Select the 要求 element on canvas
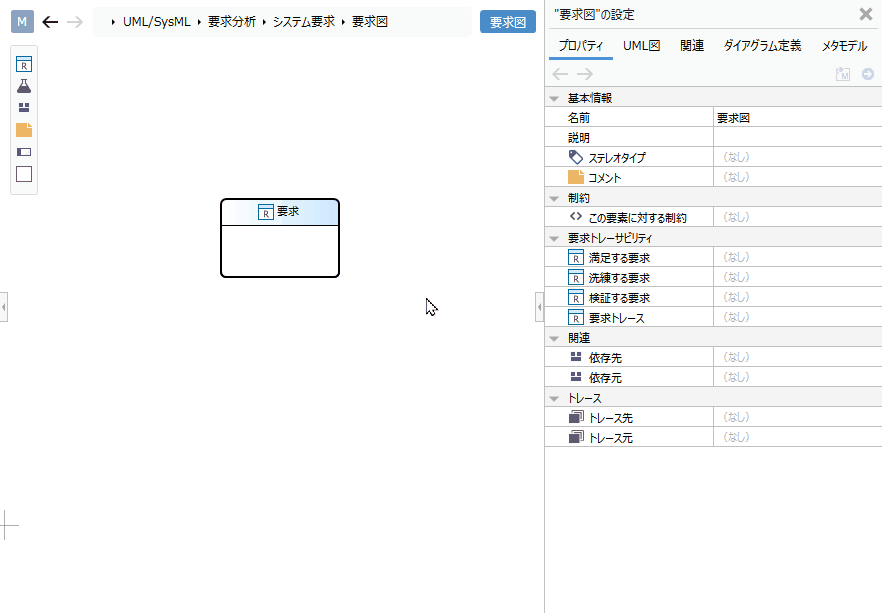Viewport: 882px width, 613px height. 280,238
